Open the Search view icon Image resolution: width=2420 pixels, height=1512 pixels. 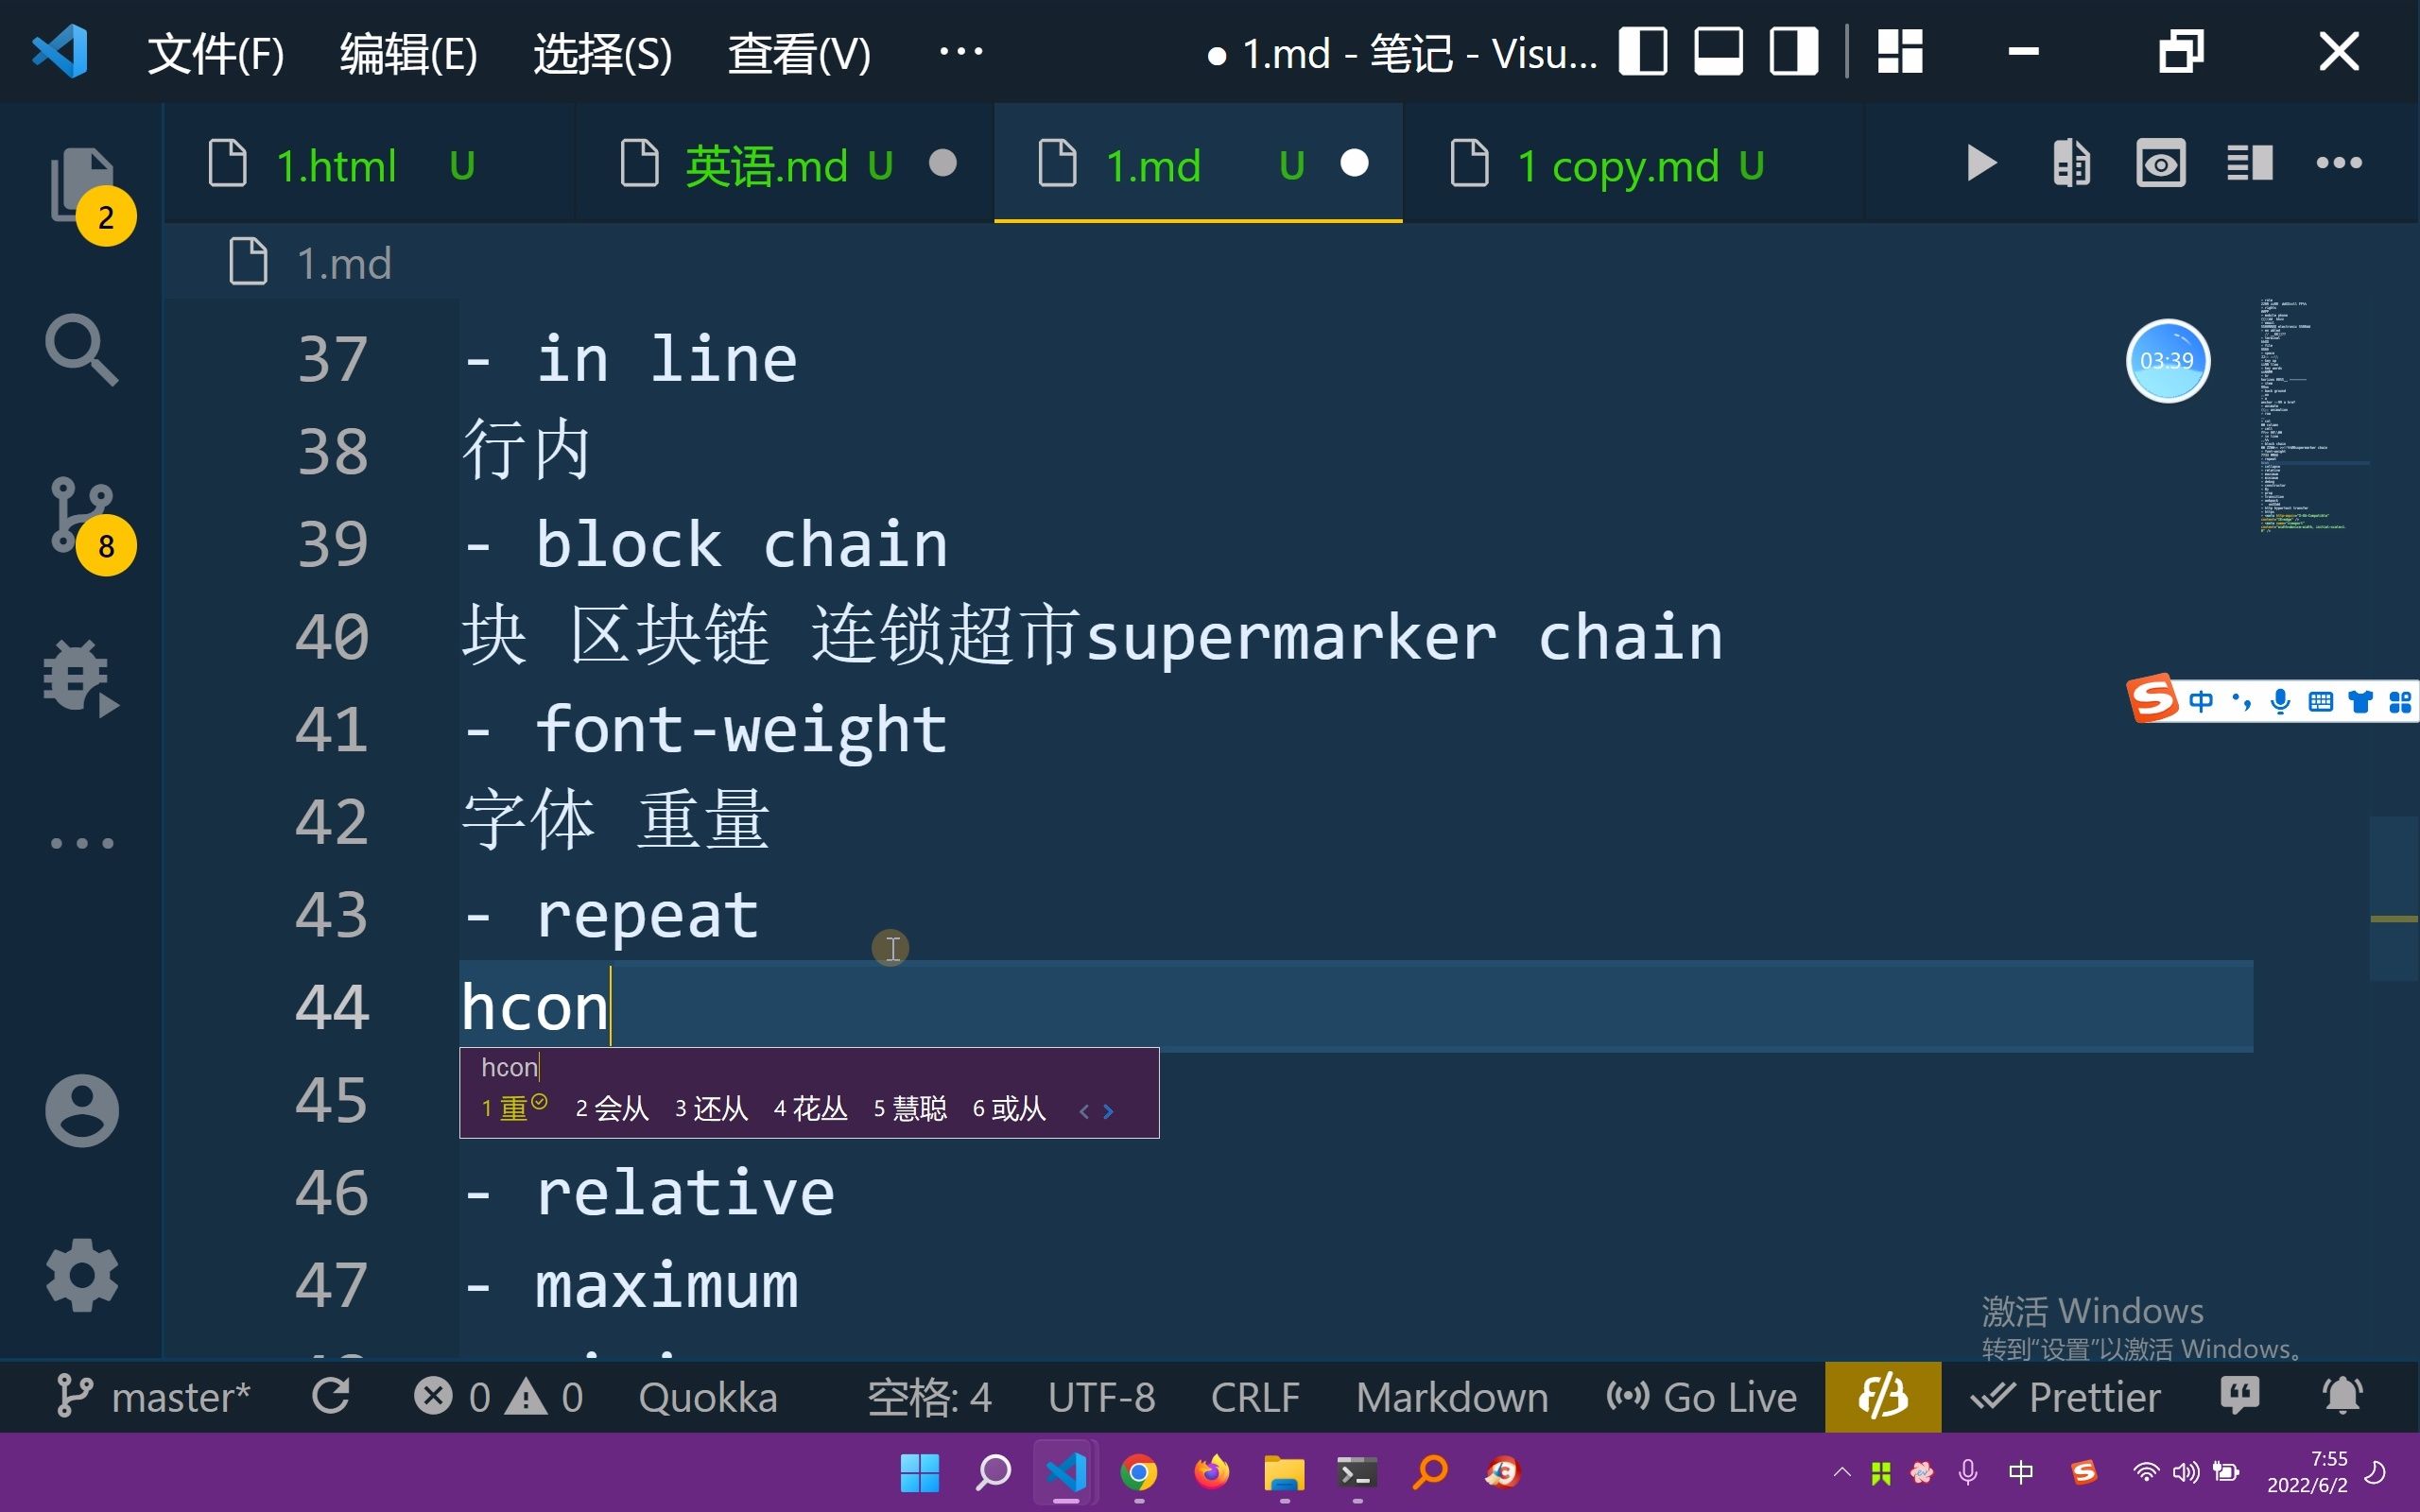coord(81,350)
